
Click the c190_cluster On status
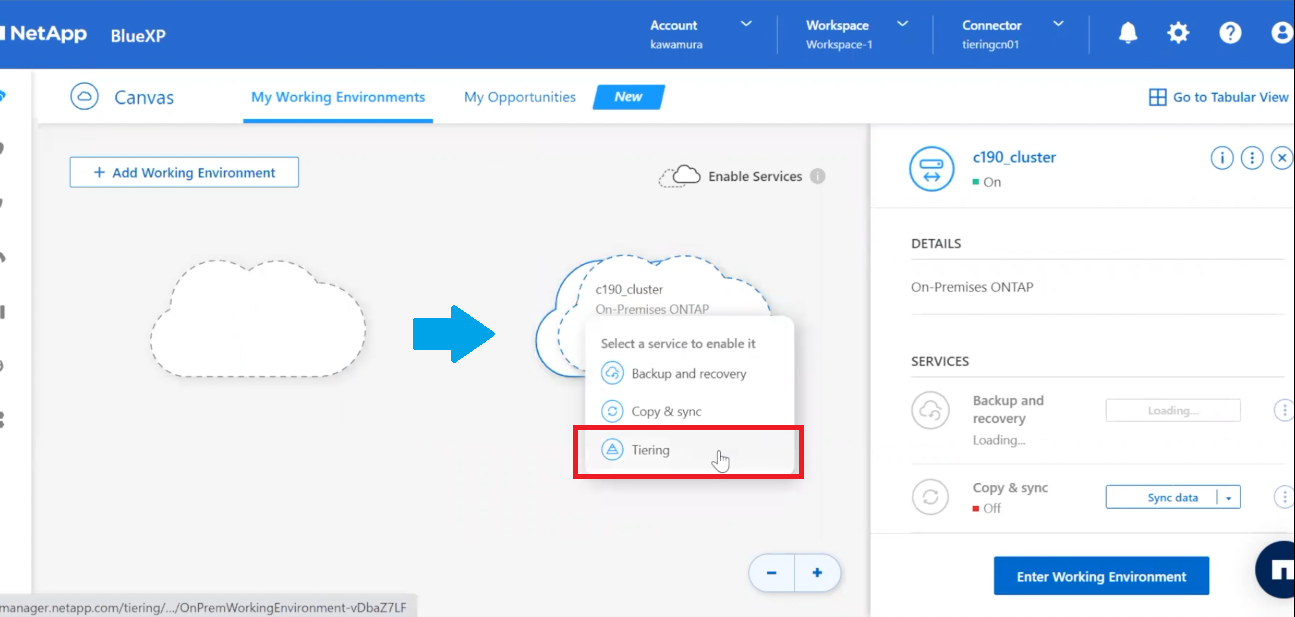pyautogui.click(x=987, y=182)
